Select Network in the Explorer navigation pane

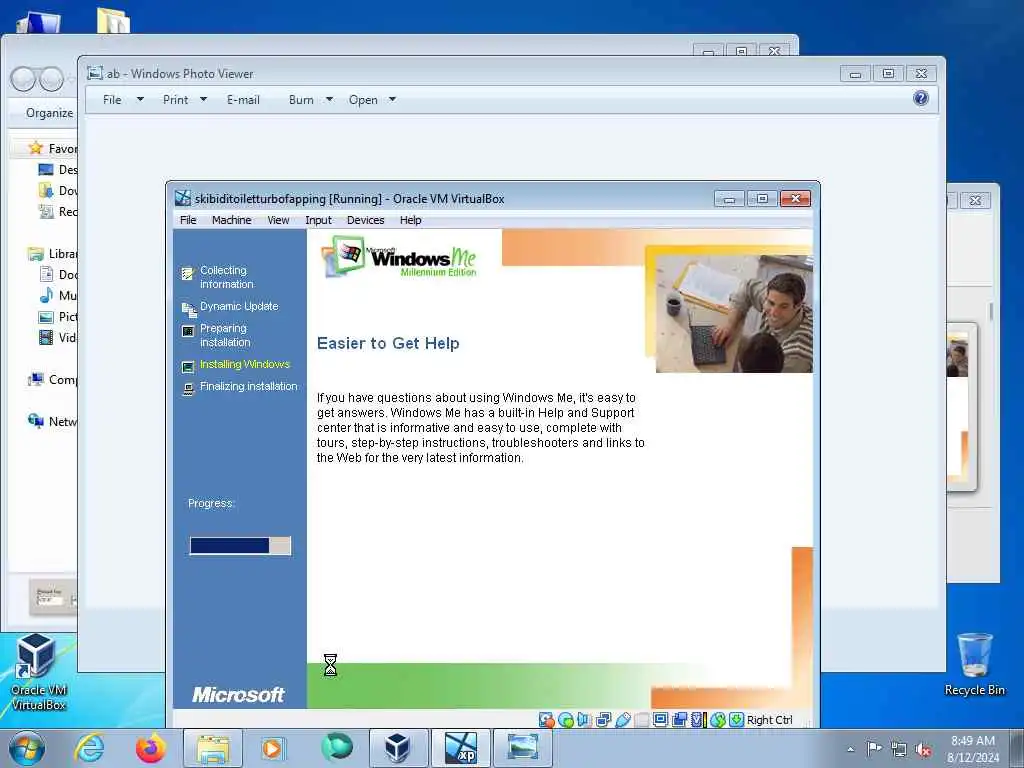pos(52,421)
